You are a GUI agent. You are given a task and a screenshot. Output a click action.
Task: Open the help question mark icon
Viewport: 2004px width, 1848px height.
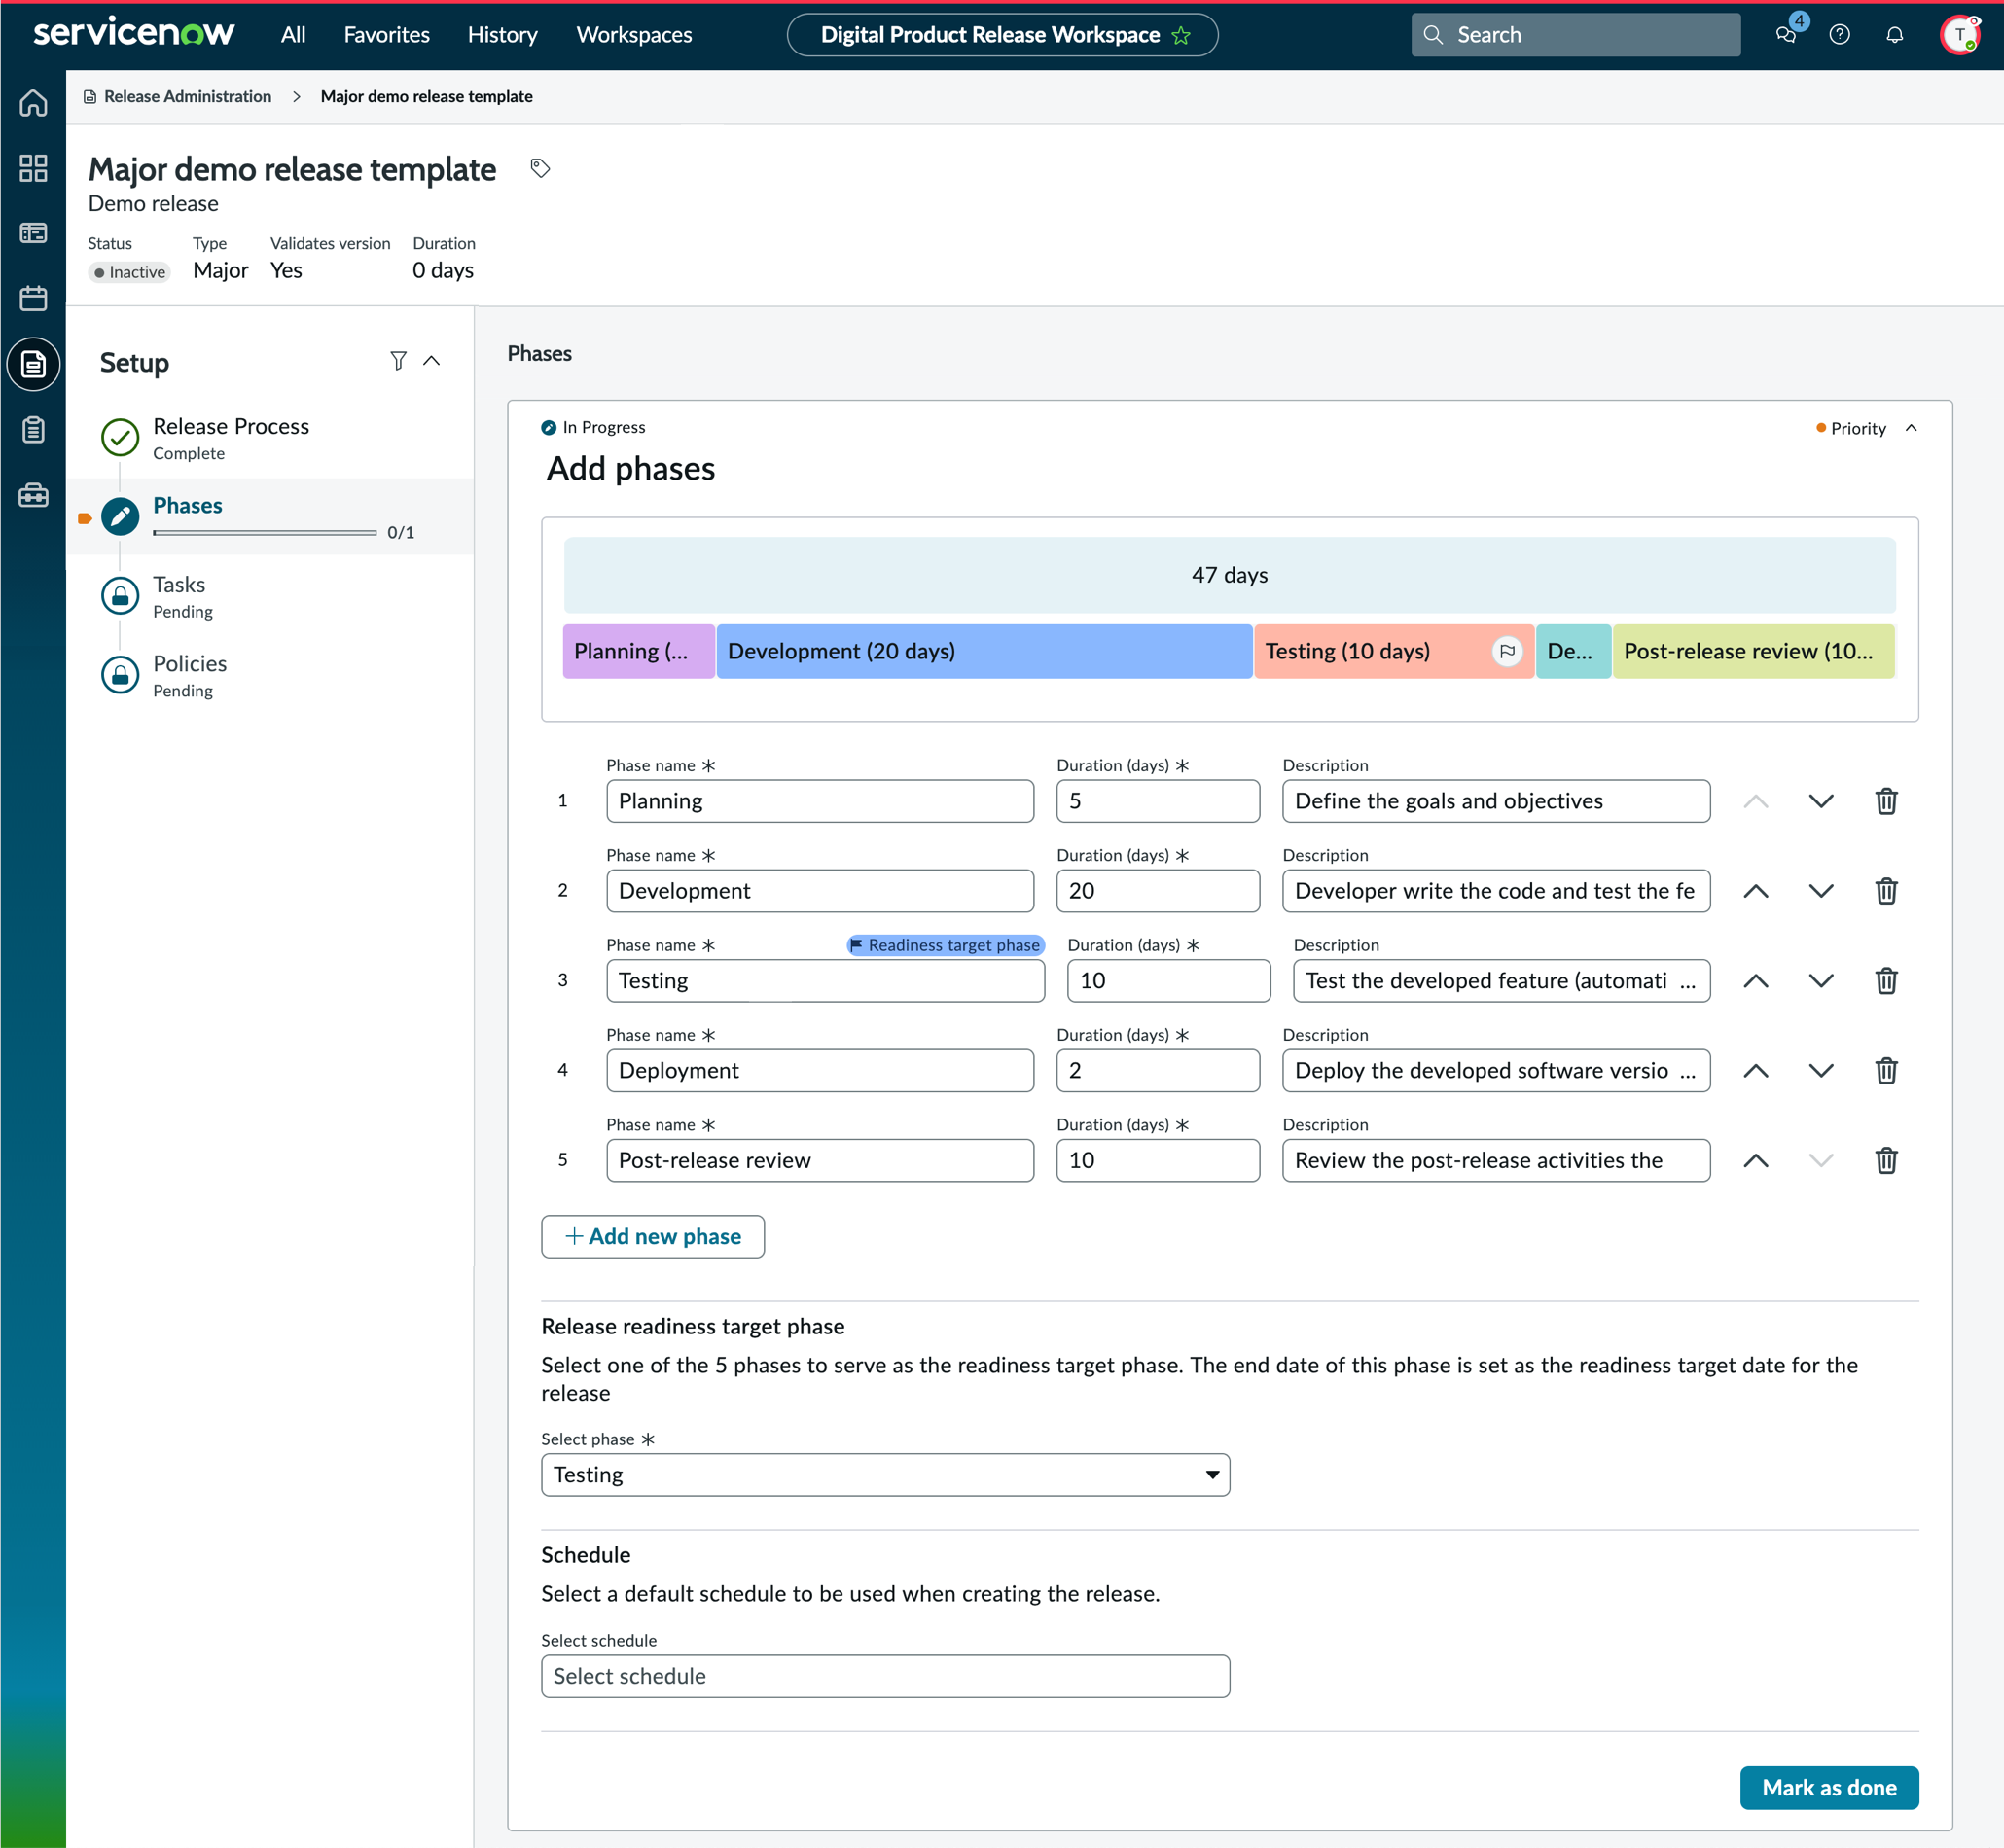click(1839, 35)
